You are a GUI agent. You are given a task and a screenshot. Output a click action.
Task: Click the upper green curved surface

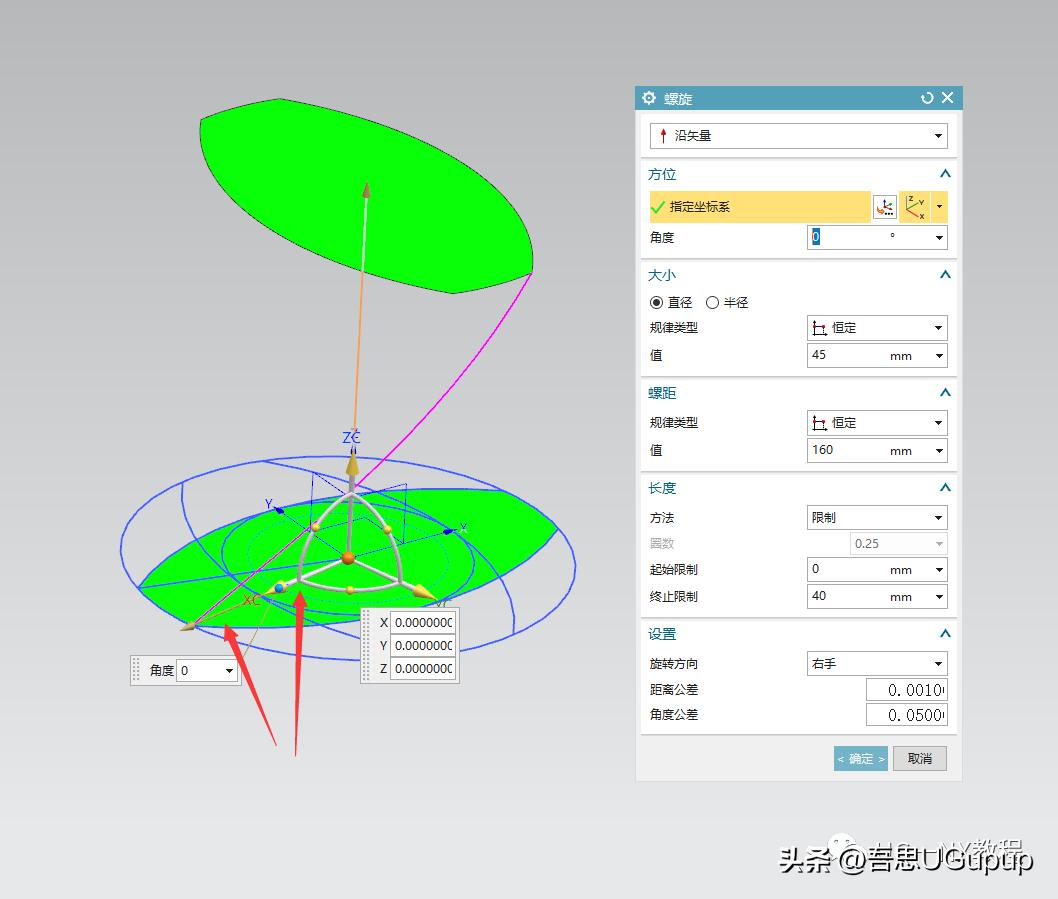364,196
